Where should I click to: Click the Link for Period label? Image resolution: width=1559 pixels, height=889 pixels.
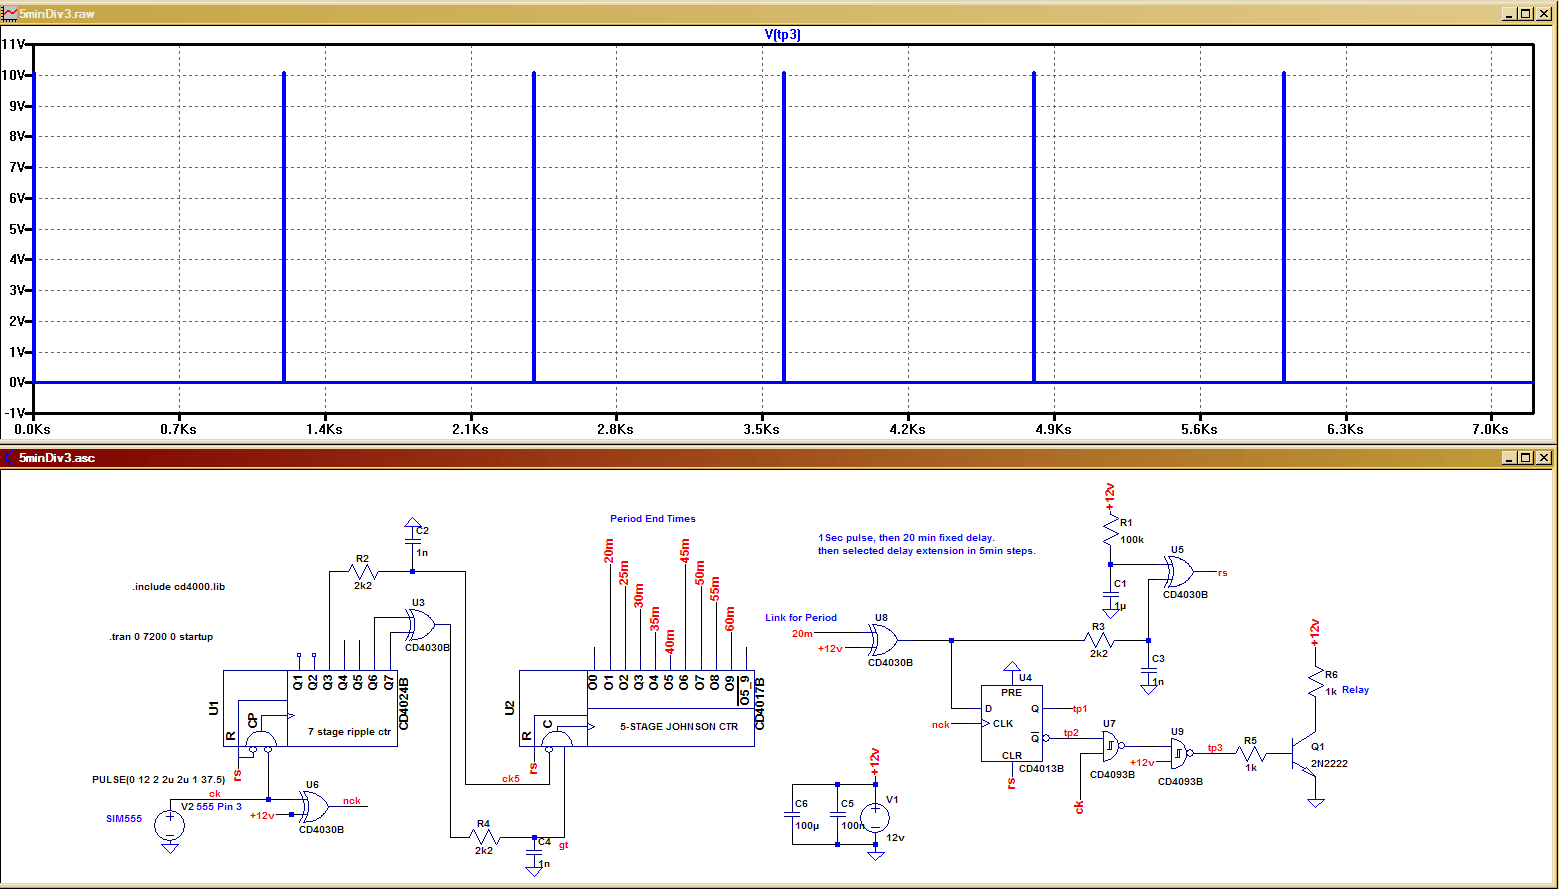click(801, 618)
